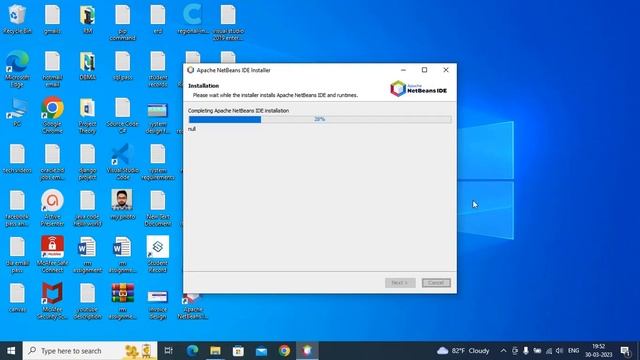Open the sql pass file icon
640x360 pixels.
(x=122, y=65)
